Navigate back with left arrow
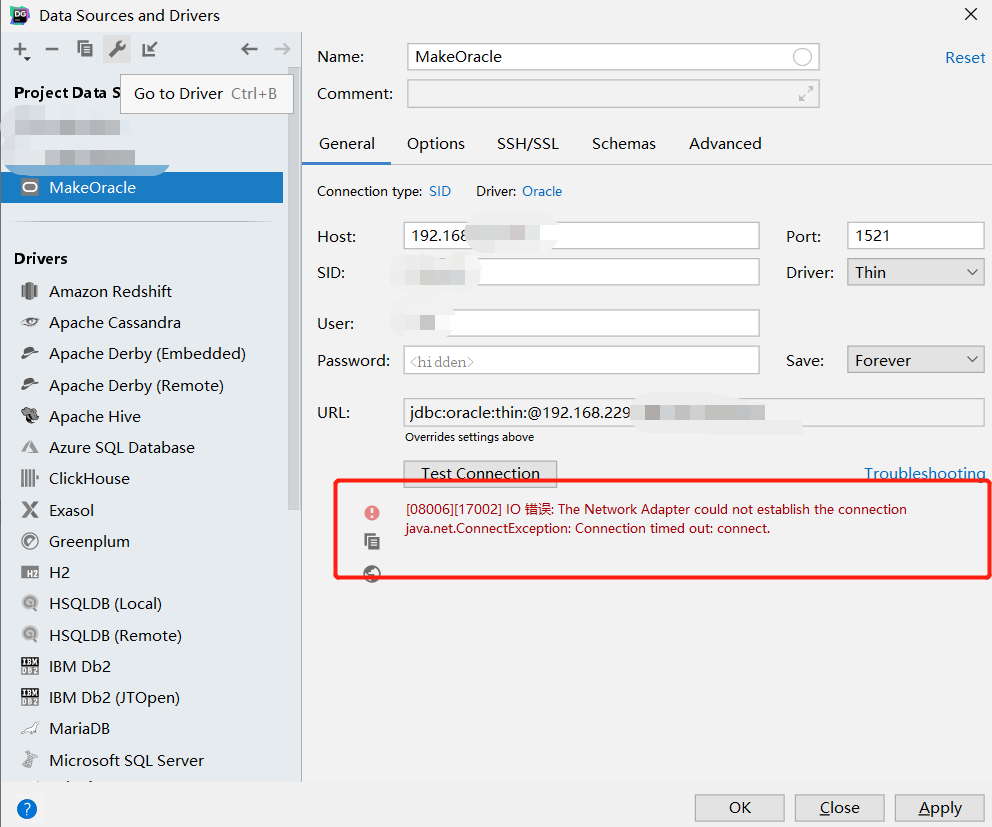This screenshot has height=827, width=992. coord(249,49)
